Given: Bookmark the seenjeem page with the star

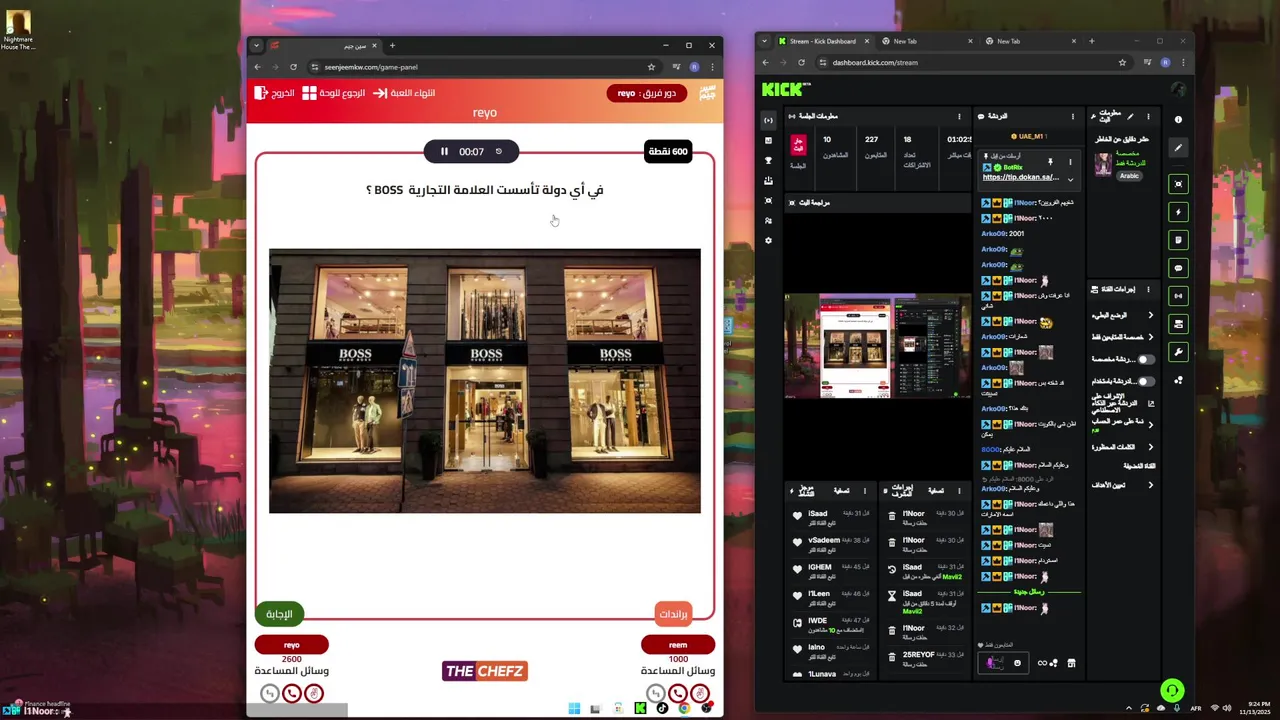Looking at the screenshot, I should click(x=651, y=67).
